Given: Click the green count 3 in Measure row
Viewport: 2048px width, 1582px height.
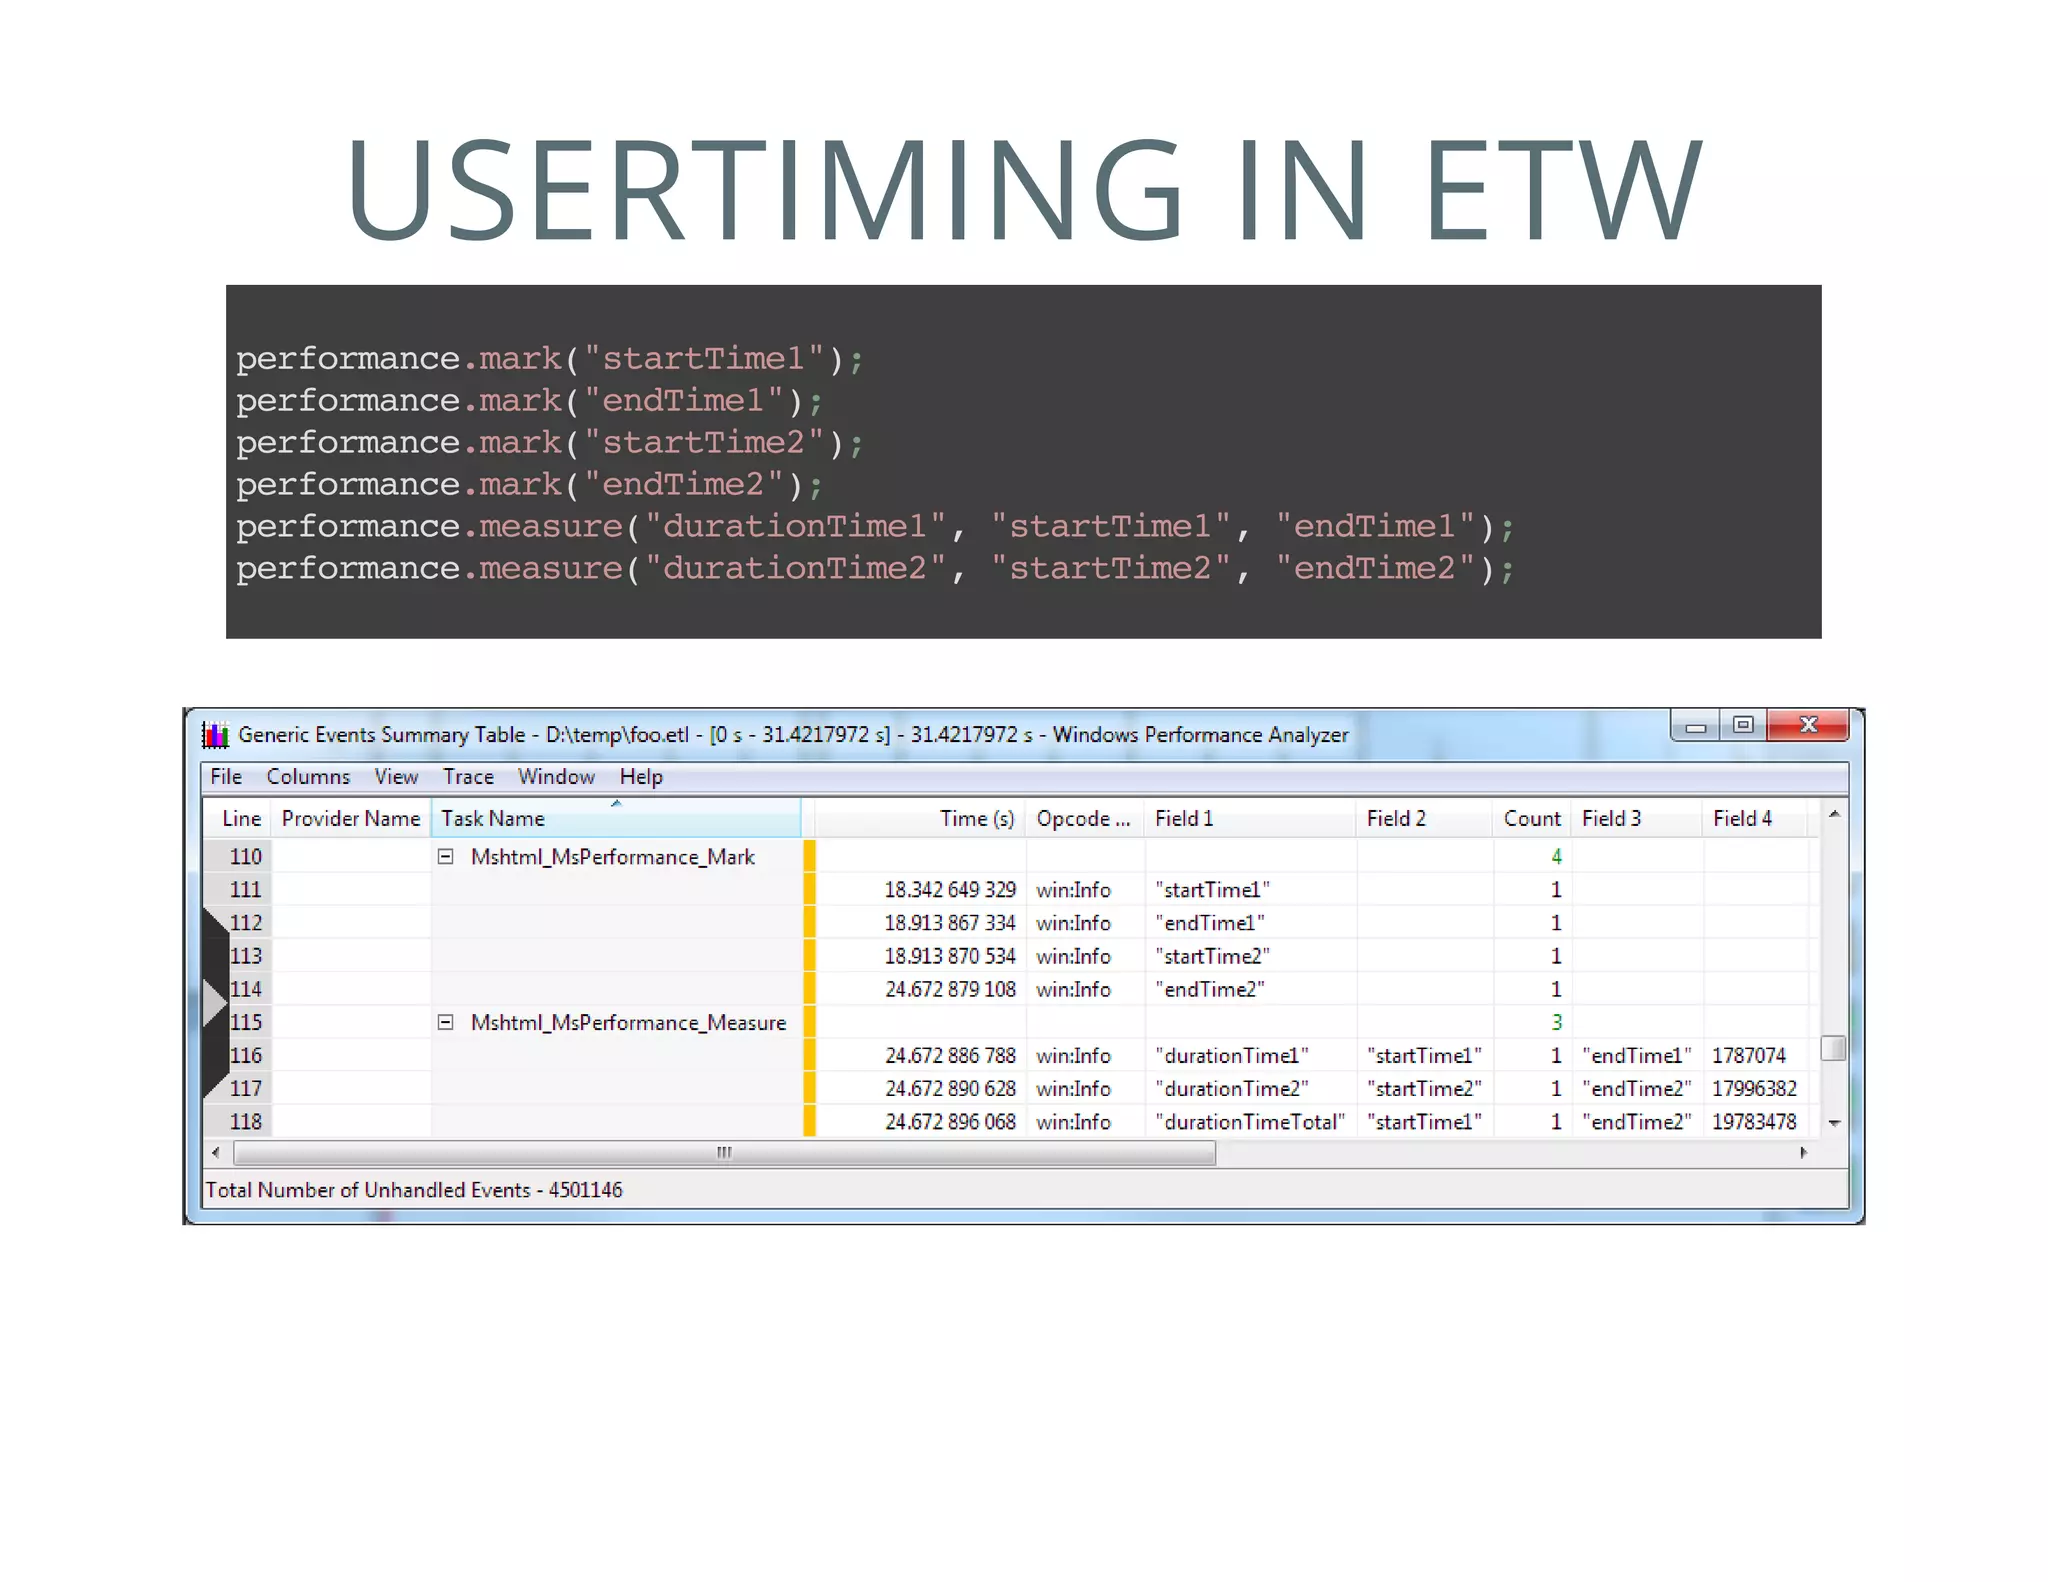Looking at the screenshot, I should click(1556, 1022).
